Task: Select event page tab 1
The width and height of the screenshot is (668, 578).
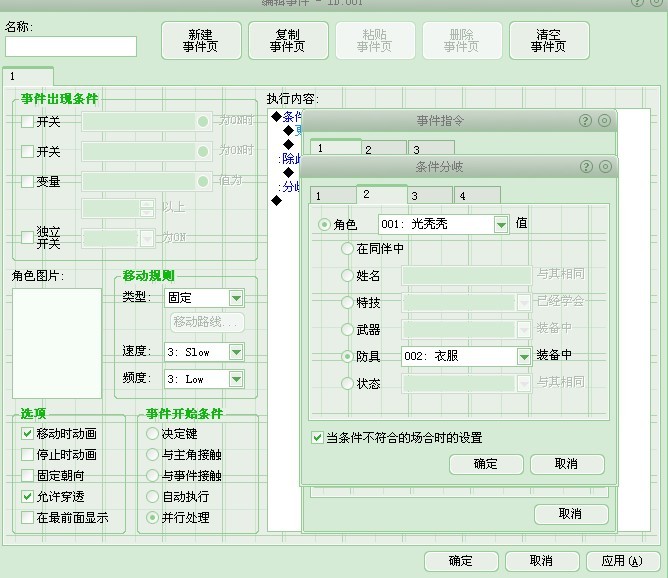Action: coord(28,76)
